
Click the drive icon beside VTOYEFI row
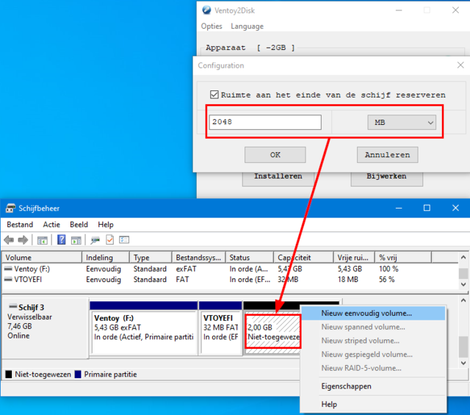click(8, 279)
